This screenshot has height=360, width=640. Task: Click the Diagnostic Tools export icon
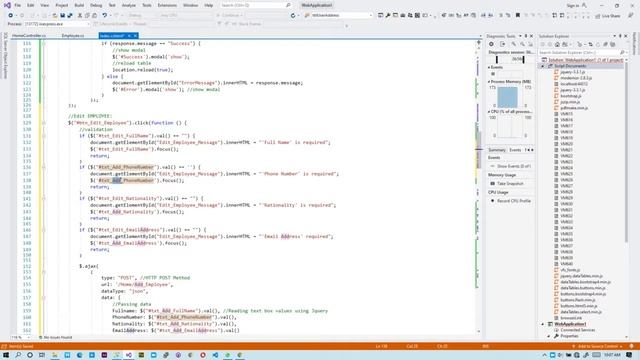[x=502, y=44]
